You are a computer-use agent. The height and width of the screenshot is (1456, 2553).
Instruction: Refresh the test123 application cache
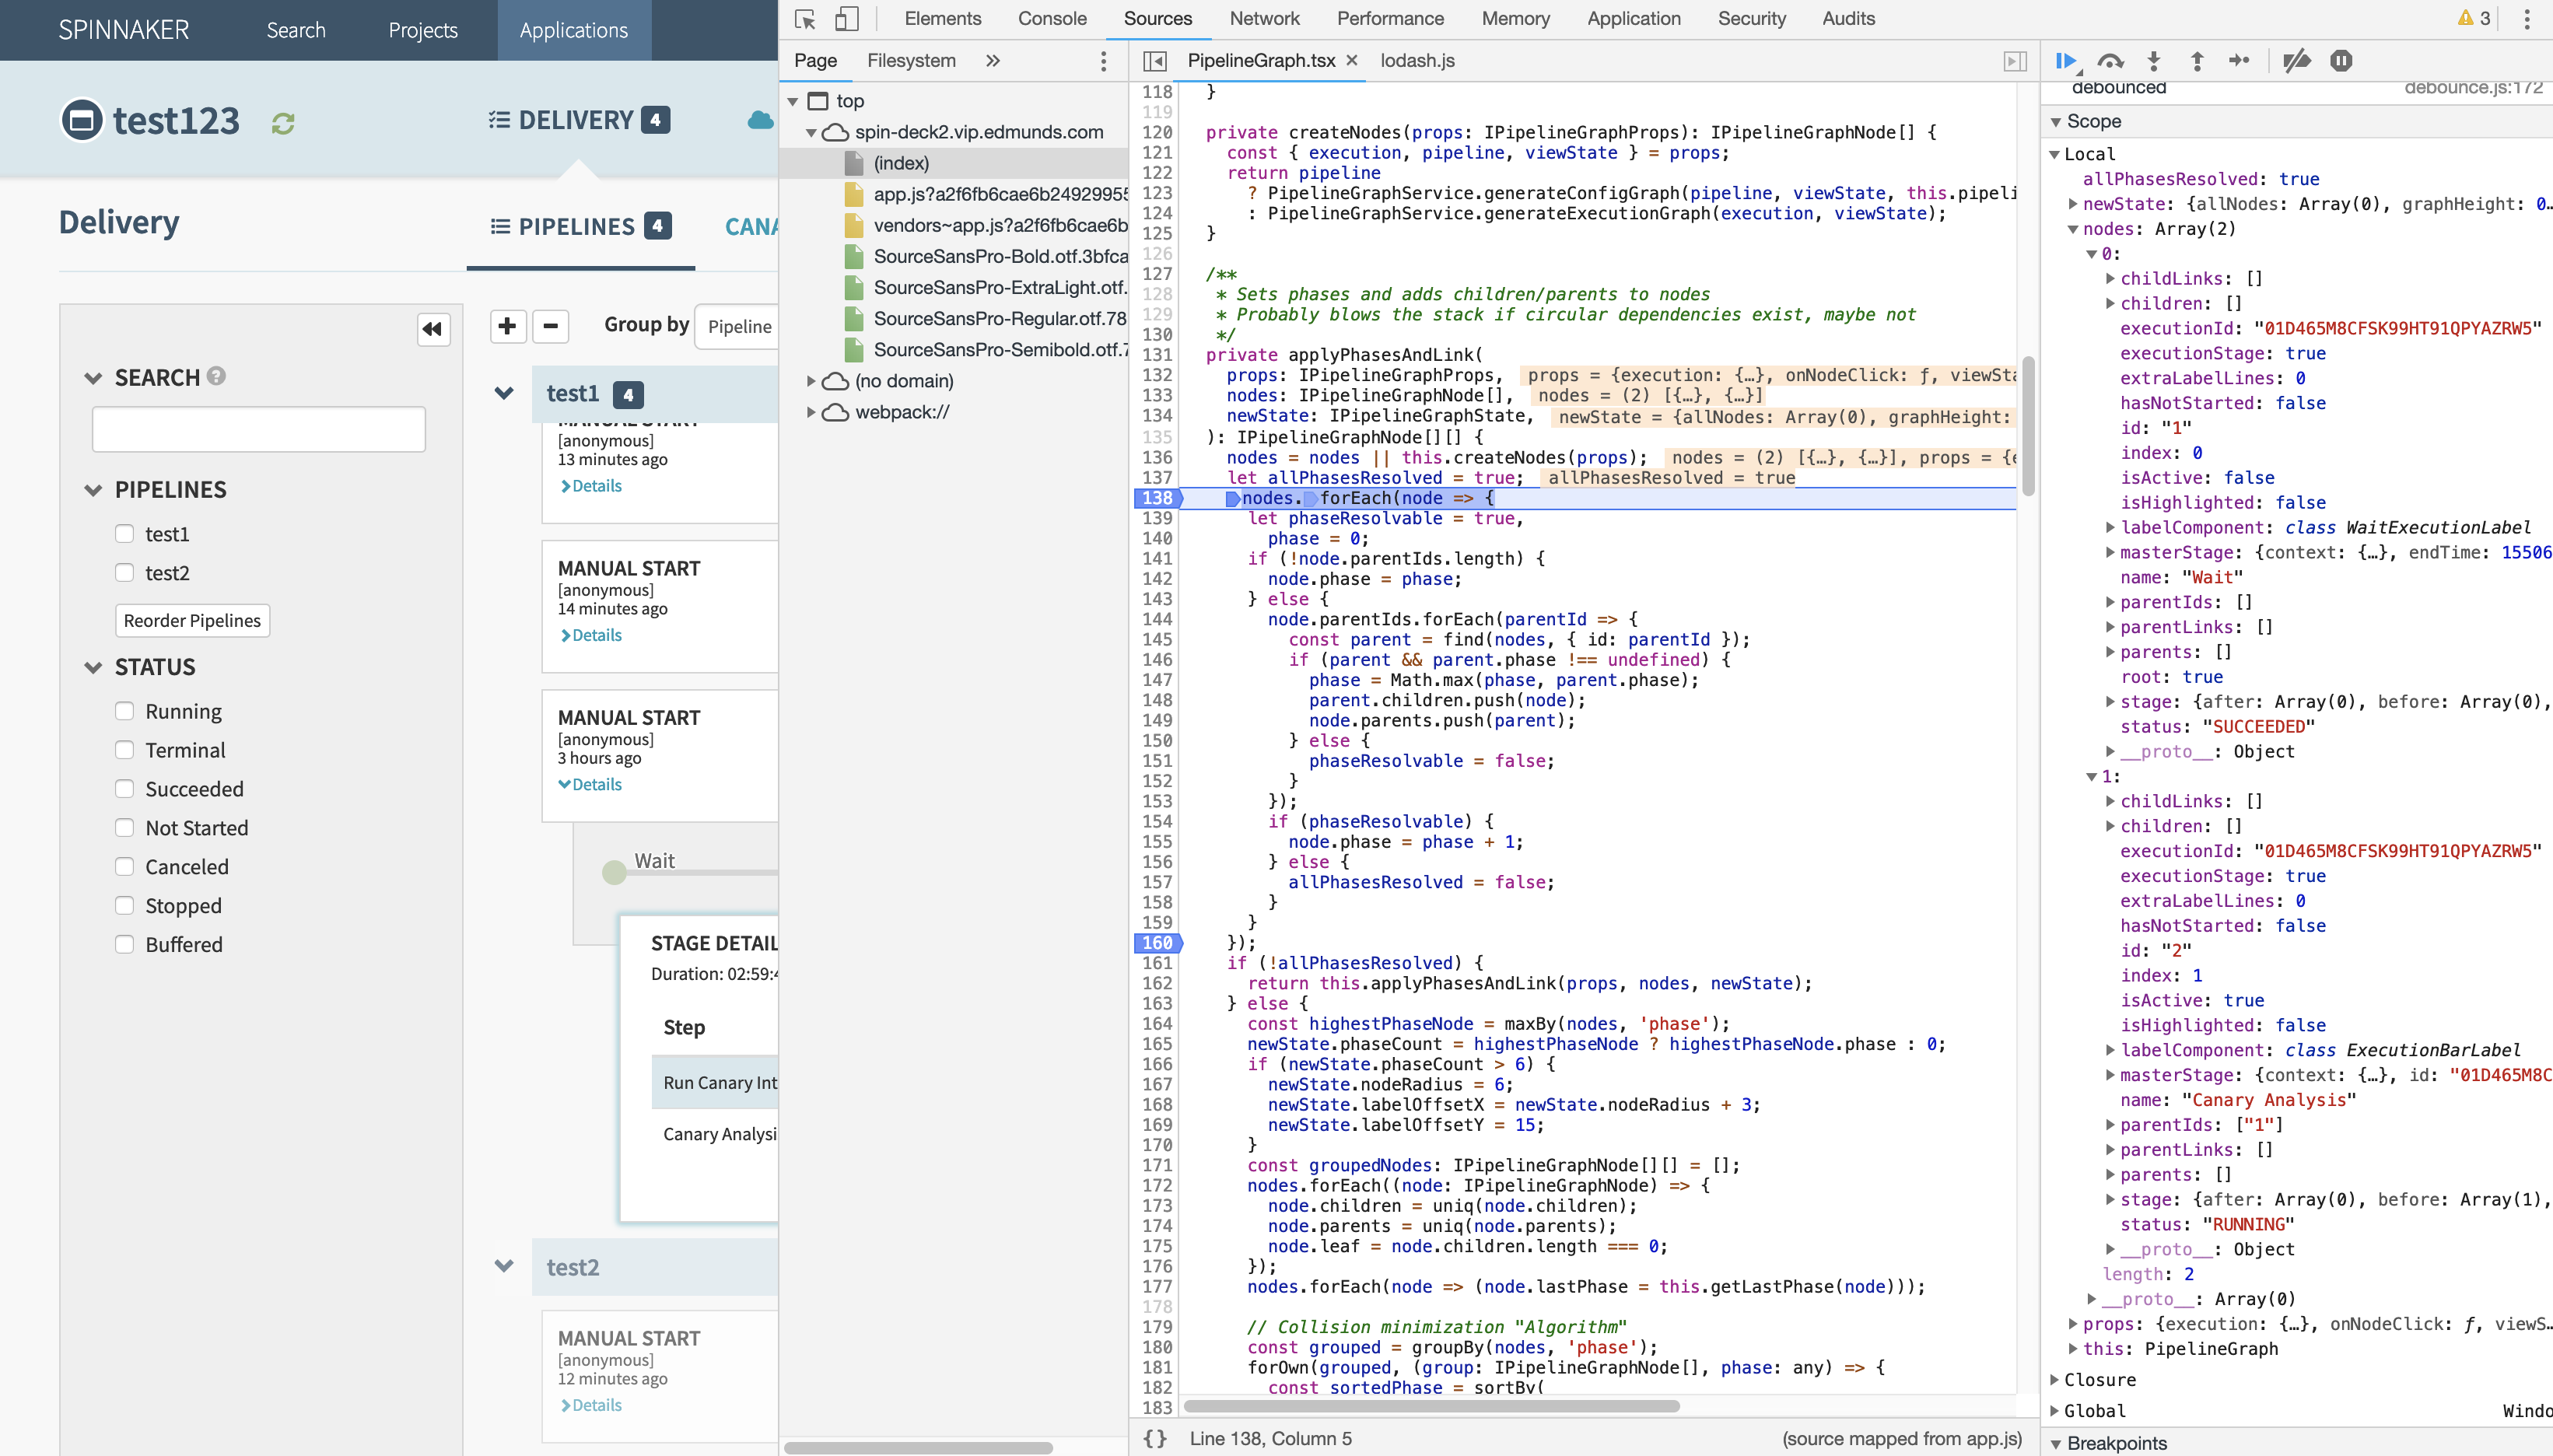tap(283, 122)
